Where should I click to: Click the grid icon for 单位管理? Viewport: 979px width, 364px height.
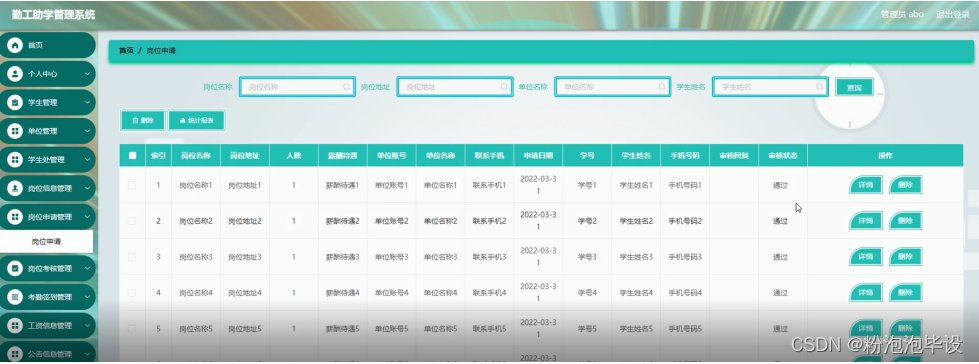coord(15,131)
